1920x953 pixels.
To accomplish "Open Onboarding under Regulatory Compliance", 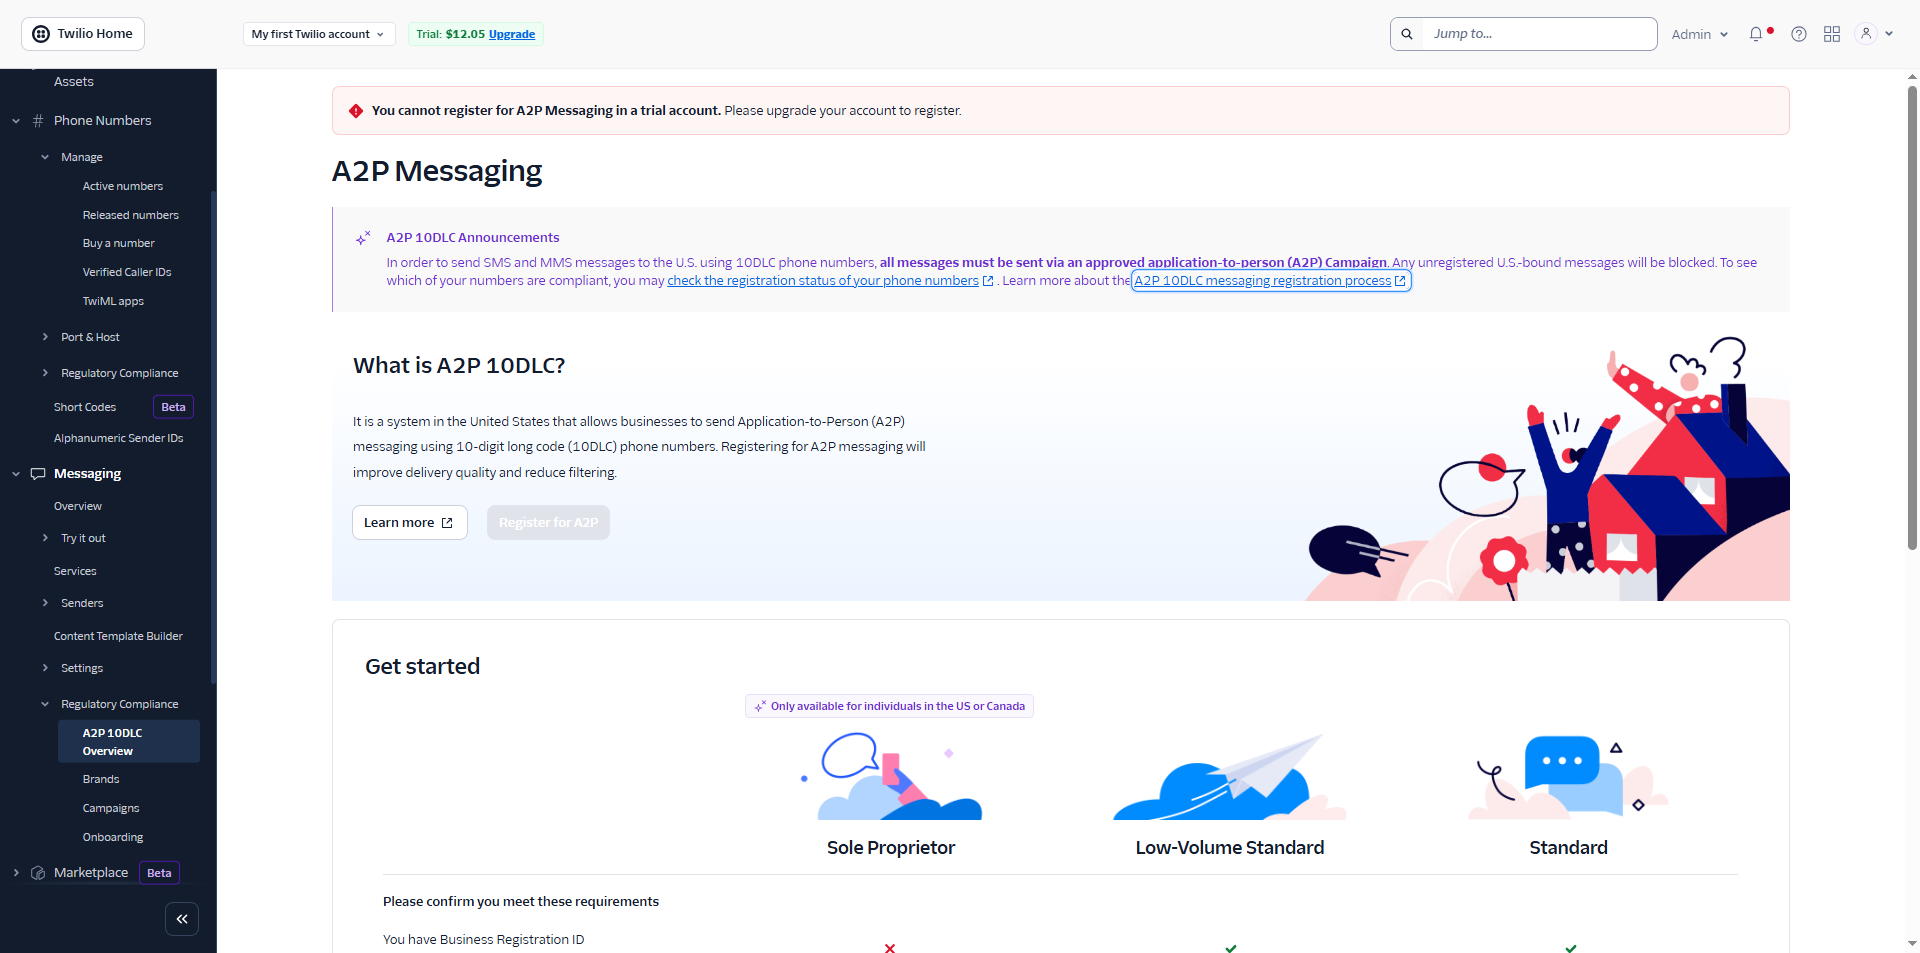I will point(113,837).
